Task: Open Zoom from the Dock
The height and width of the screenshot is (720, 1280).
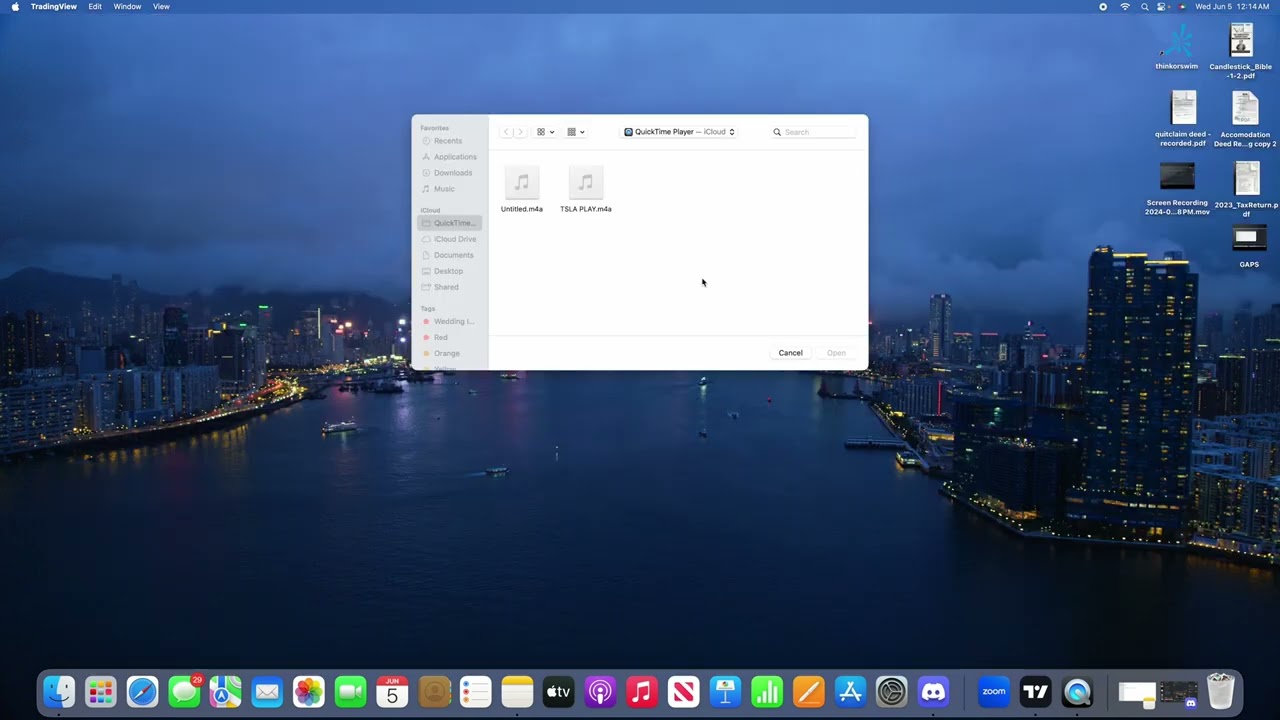Action: [994, 691]
